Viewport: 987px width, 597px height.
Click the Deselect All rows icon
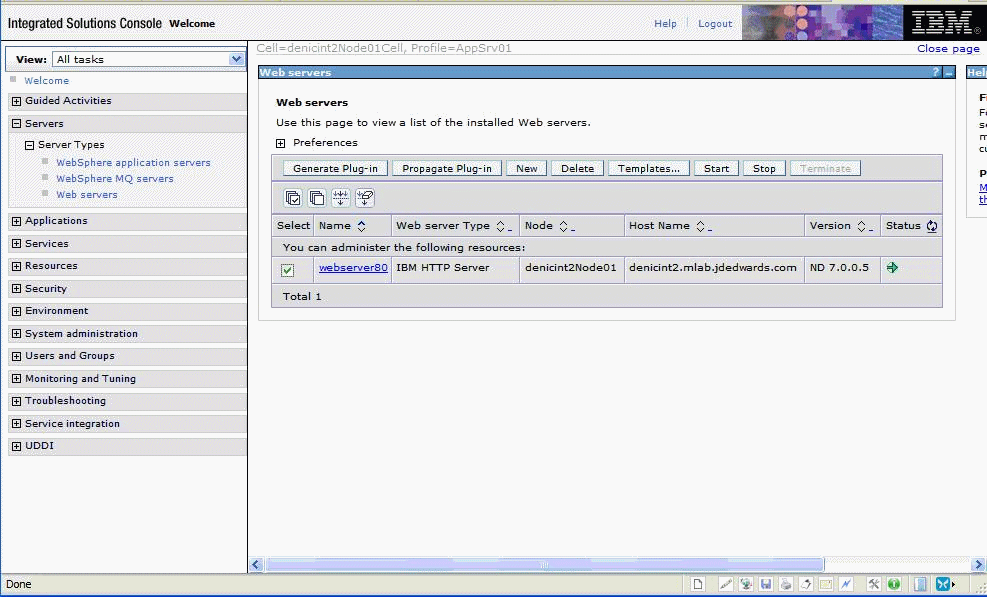point(317,198)
